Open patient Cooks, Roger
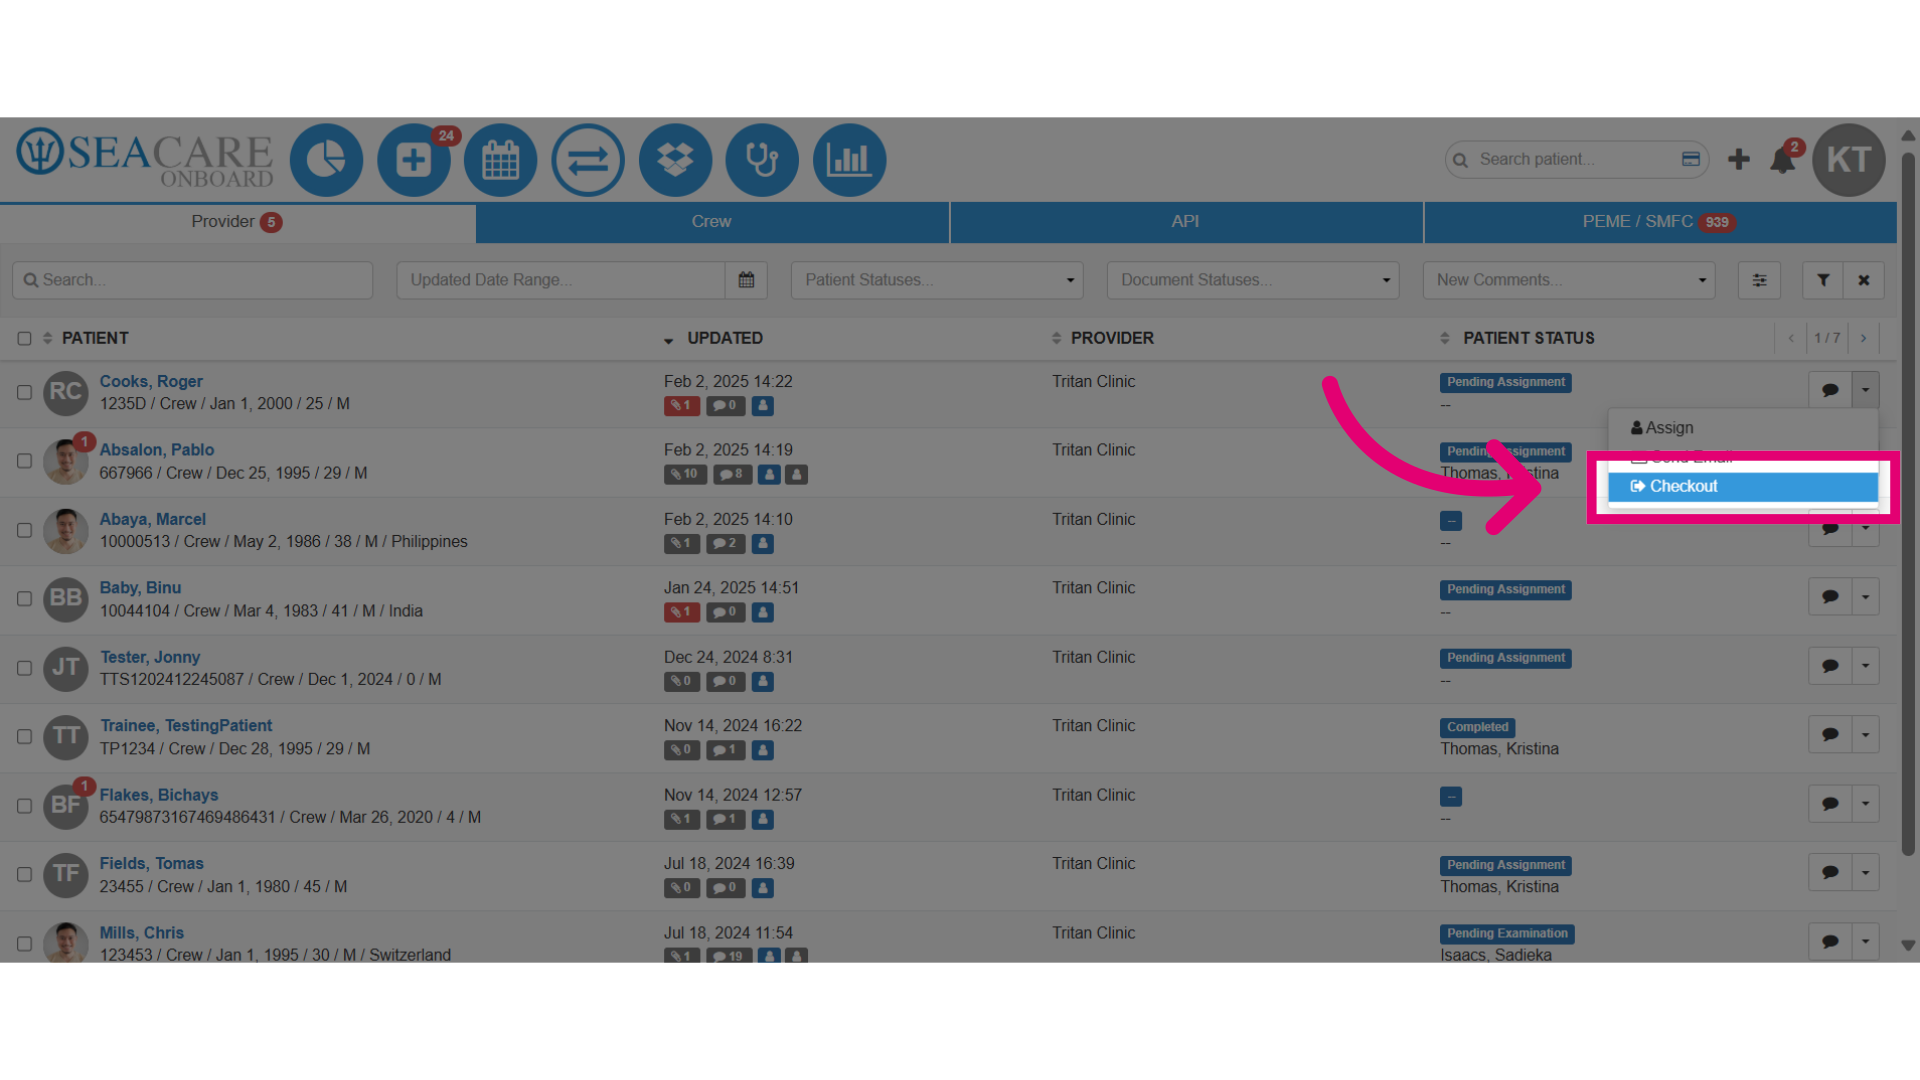Viewport: 1920px width, 1080px height. (x=151, y=382)
